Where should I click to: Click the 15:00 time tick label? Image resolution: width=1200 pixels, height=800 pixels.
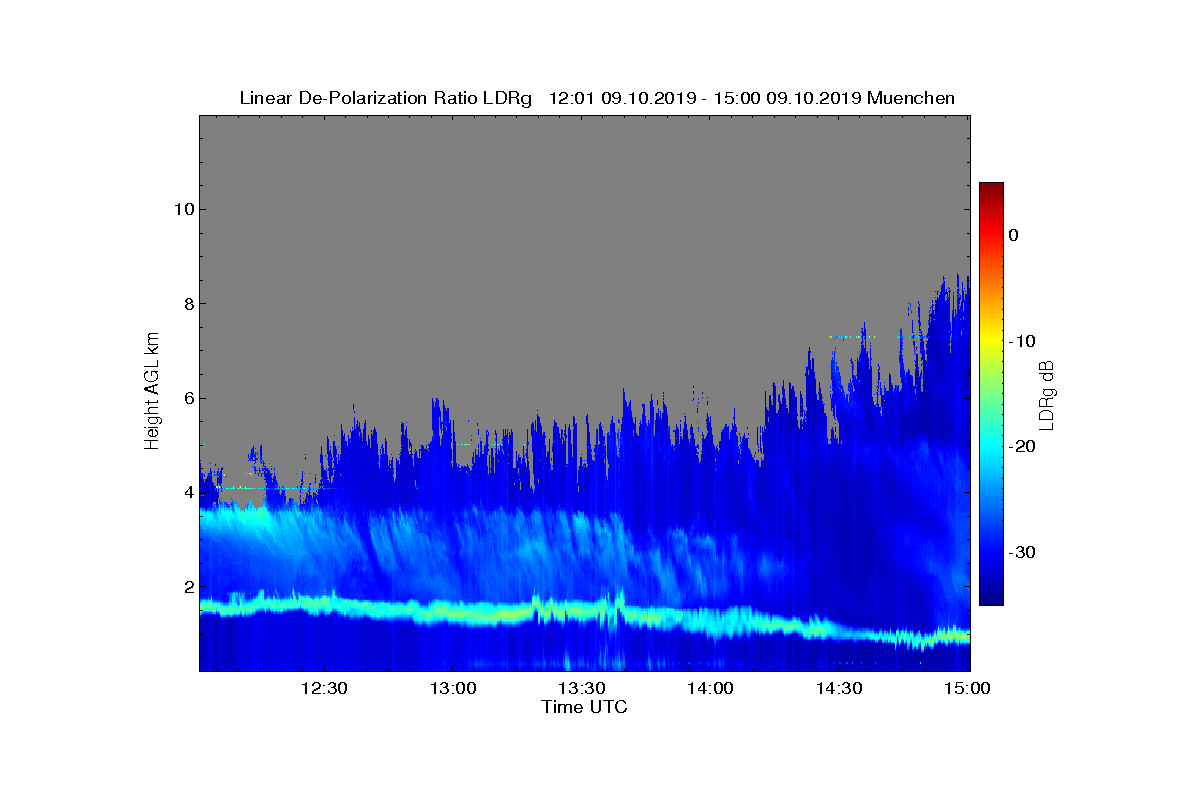click(968, 688)
